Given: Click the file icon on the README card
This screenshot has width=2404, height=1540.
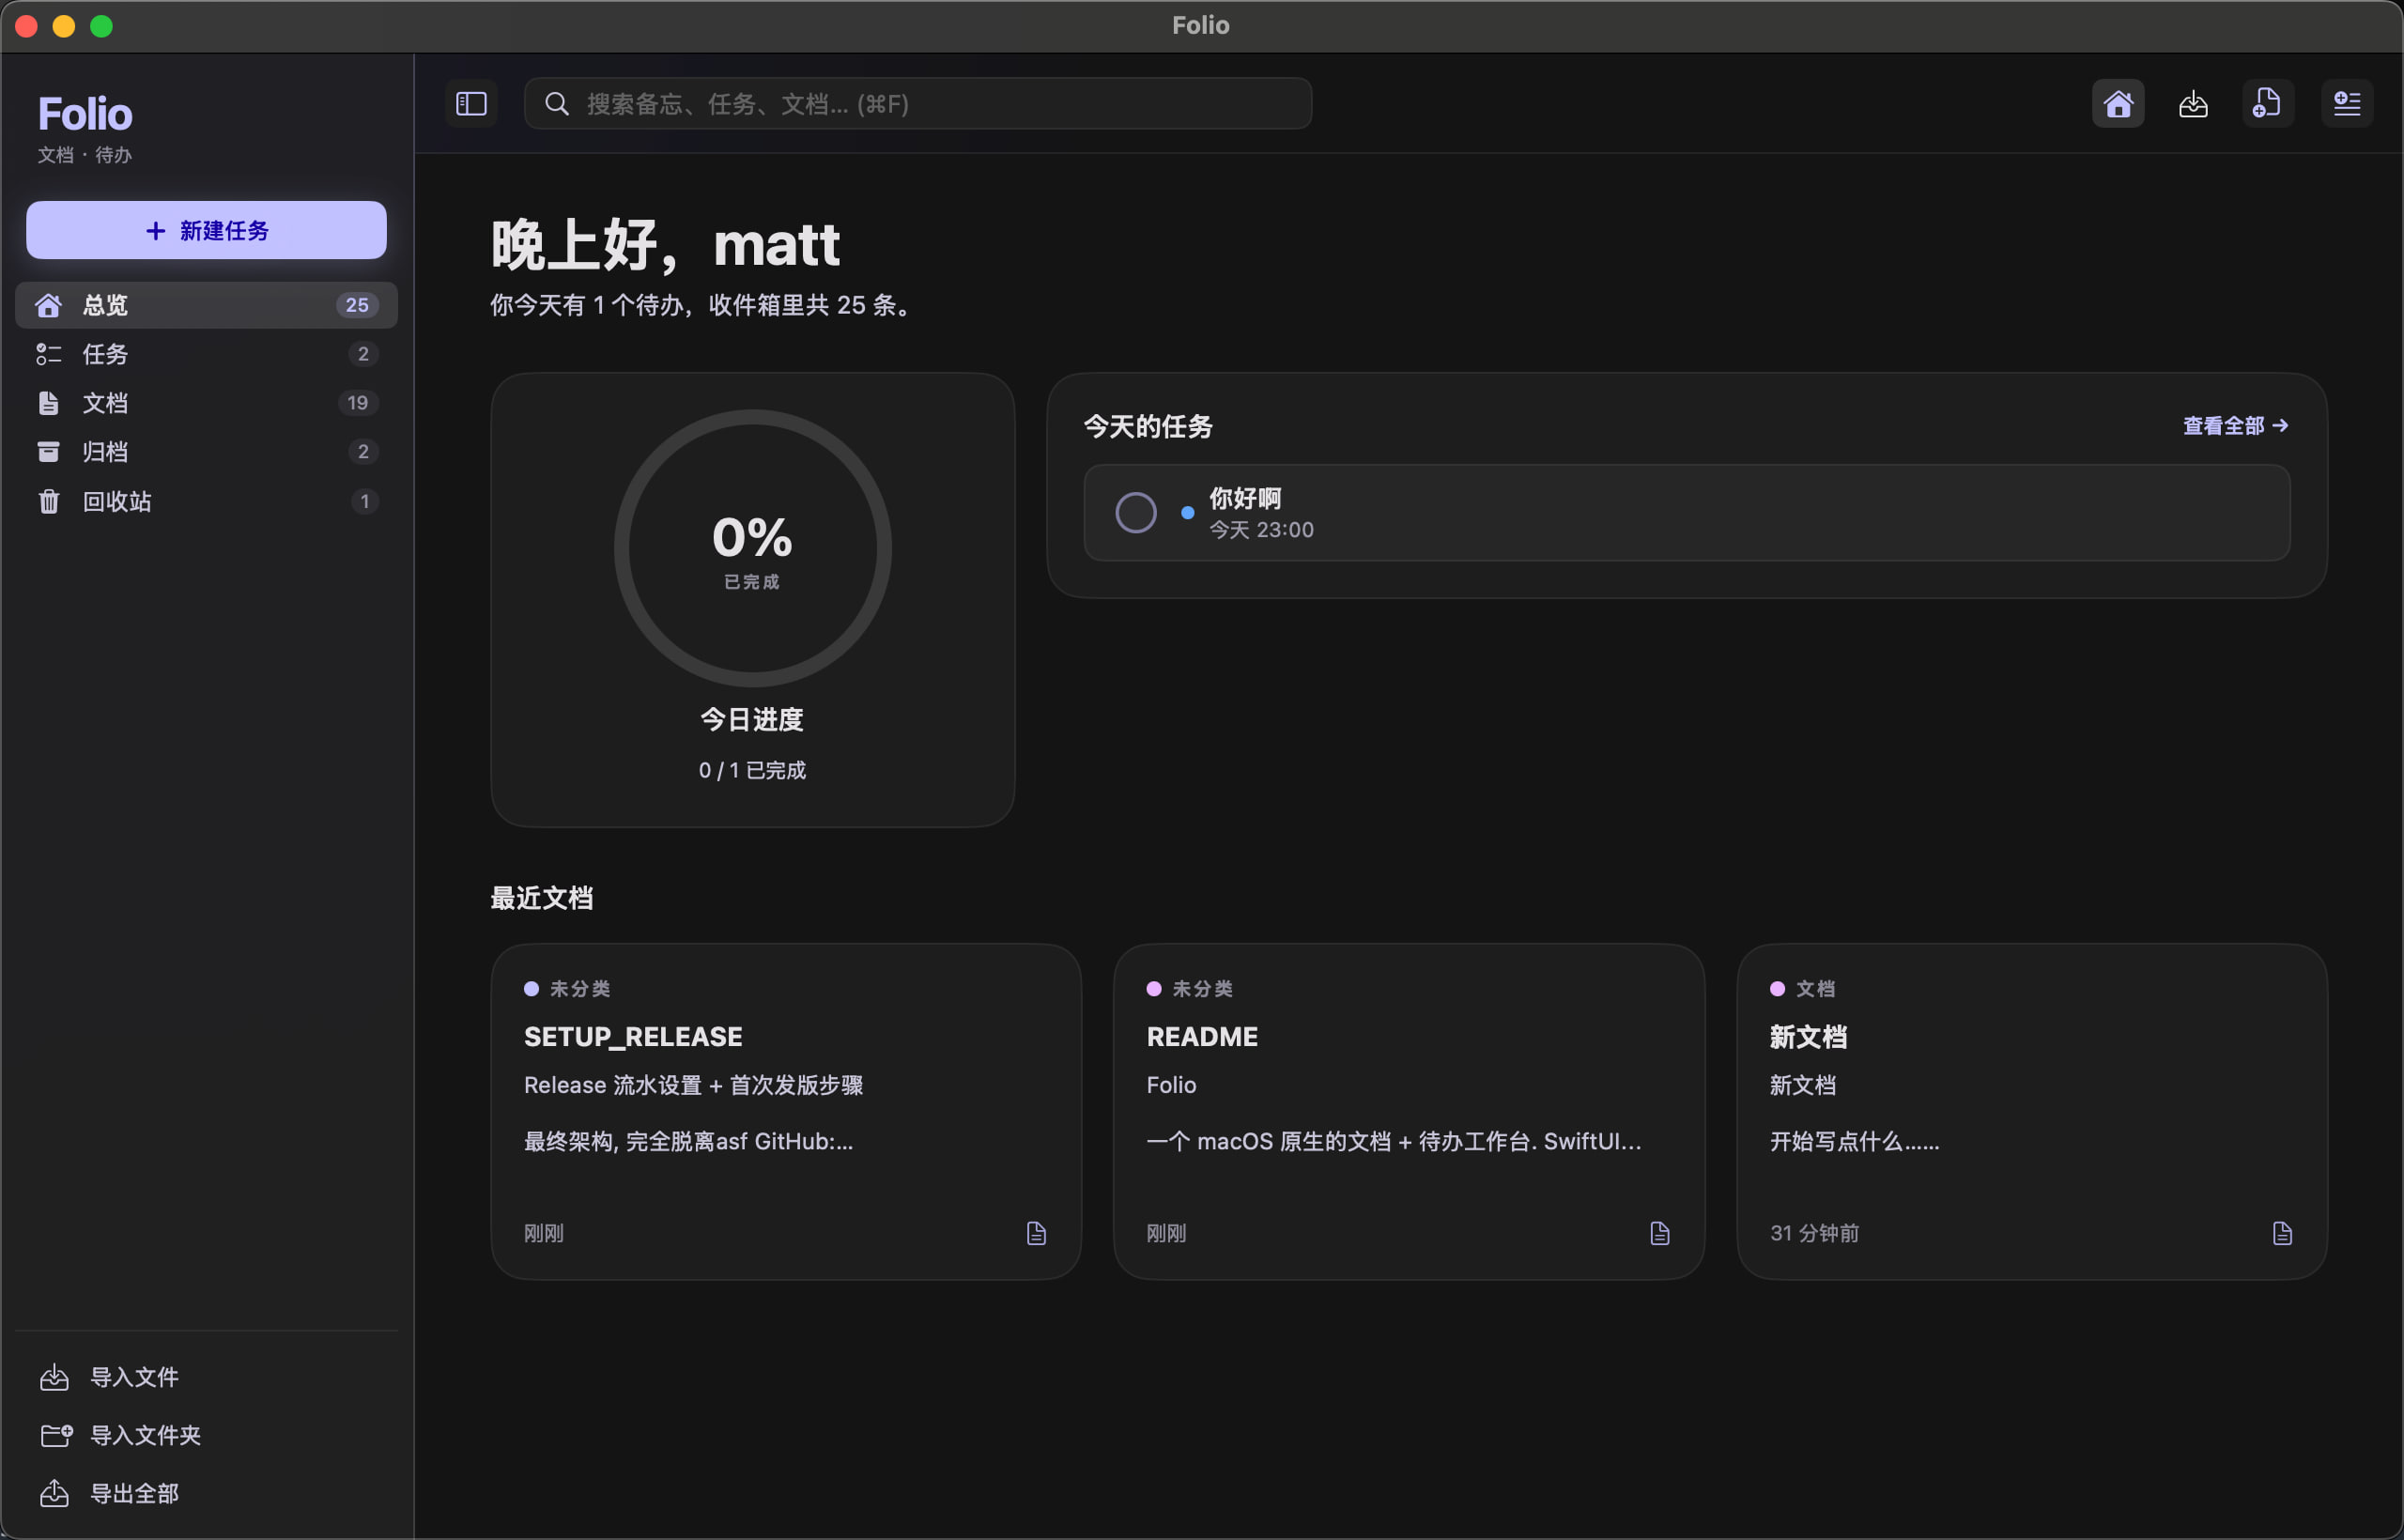Looking at the screenshot, I should (x=1659, y=1233).
